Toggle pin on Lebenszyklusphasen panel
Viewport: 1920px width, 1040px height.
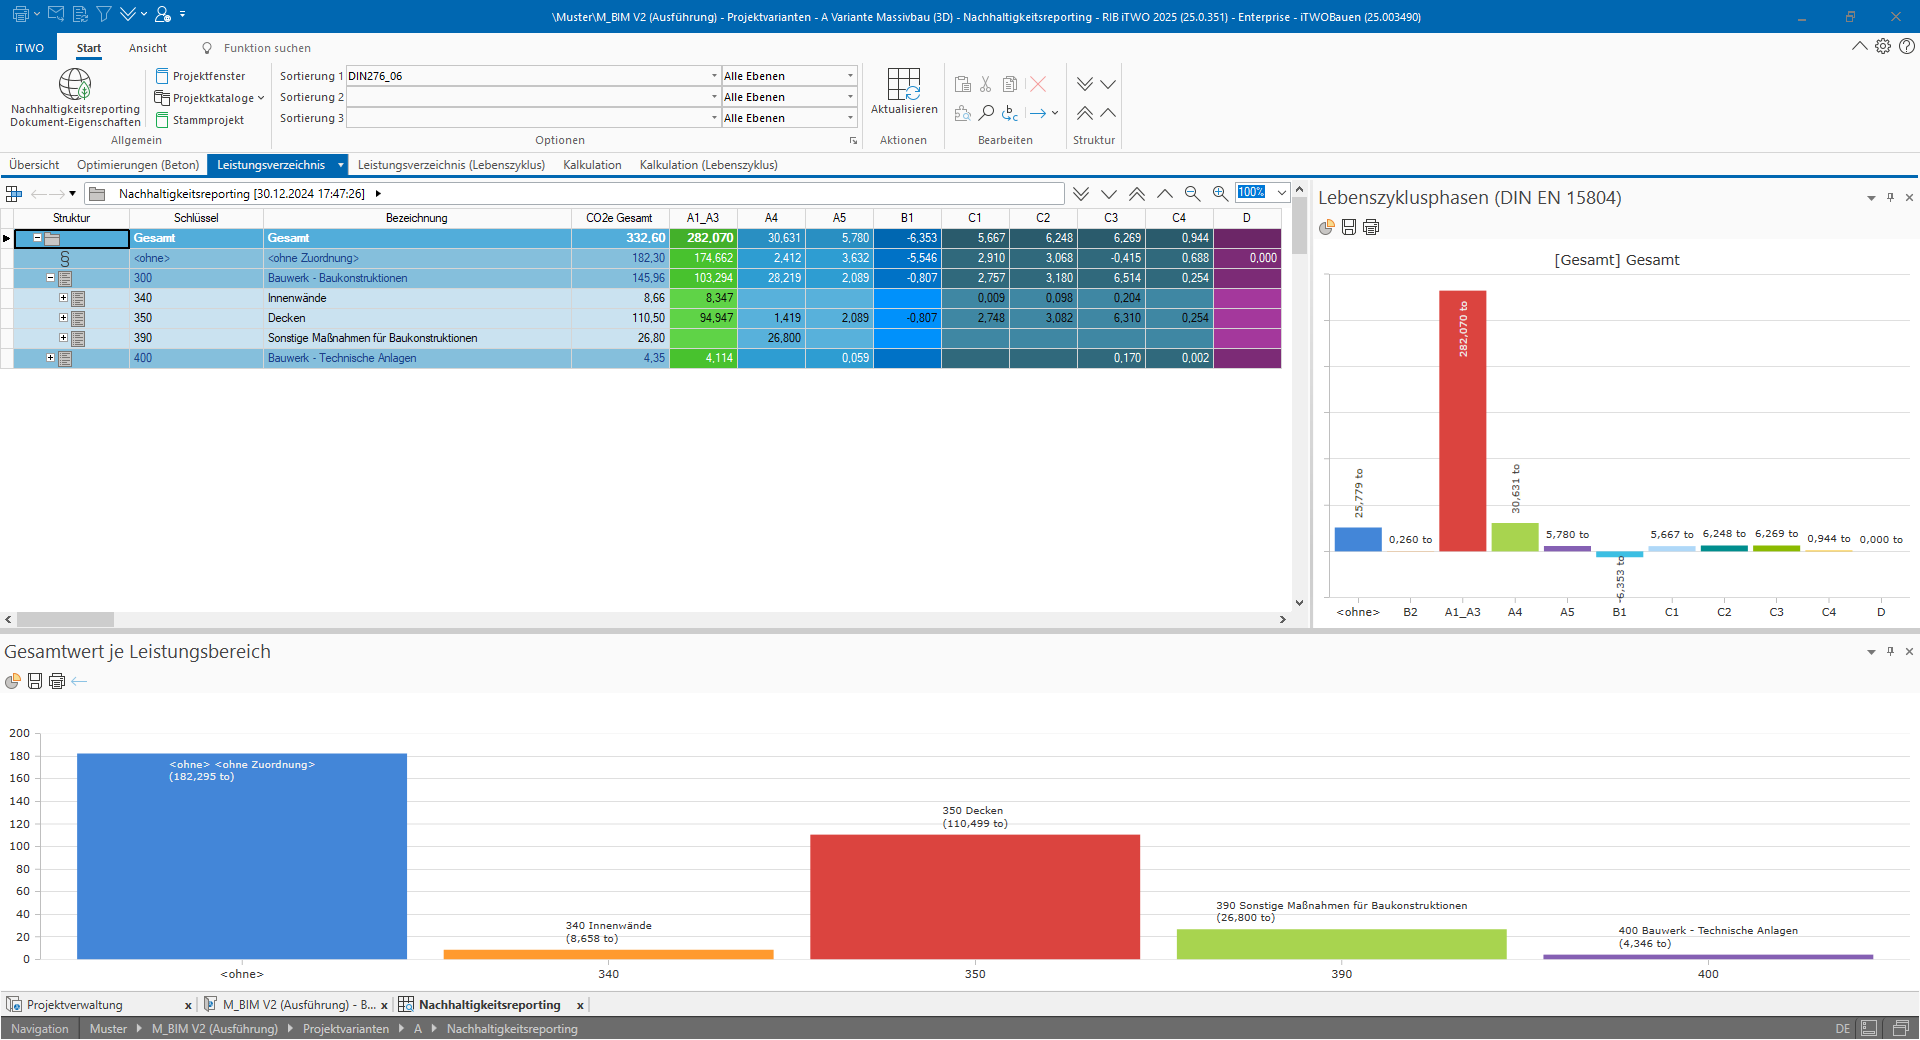pyautogui.click(x=1890, y=198)
